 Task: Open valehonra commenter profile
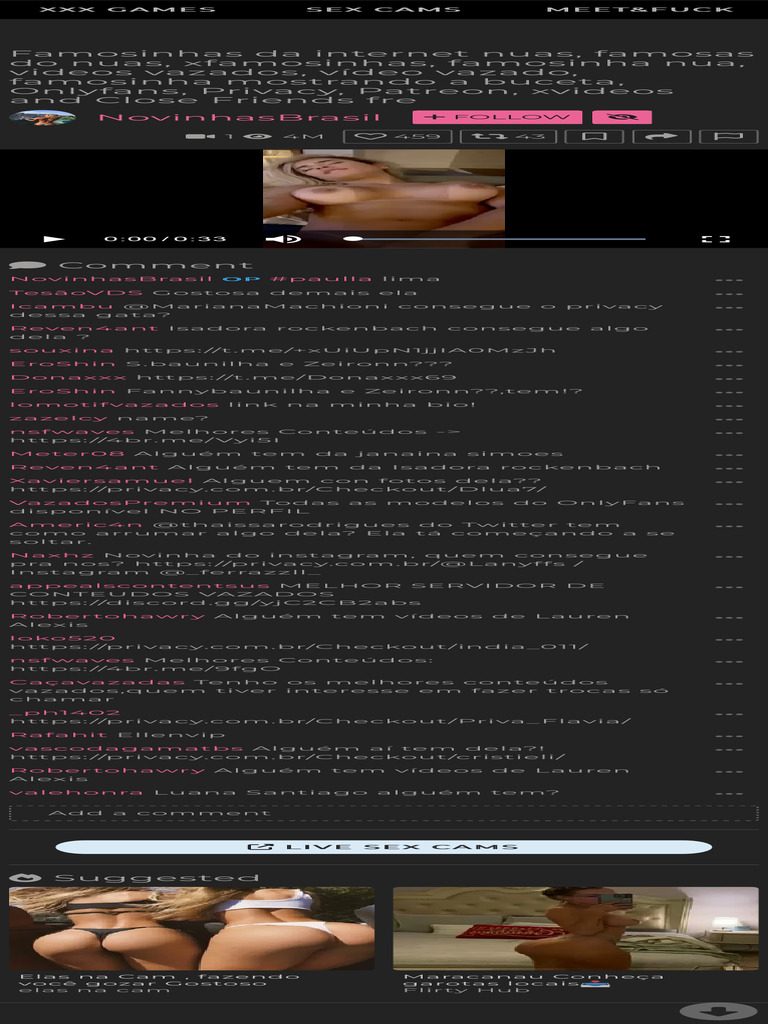[x=76, y=793]
